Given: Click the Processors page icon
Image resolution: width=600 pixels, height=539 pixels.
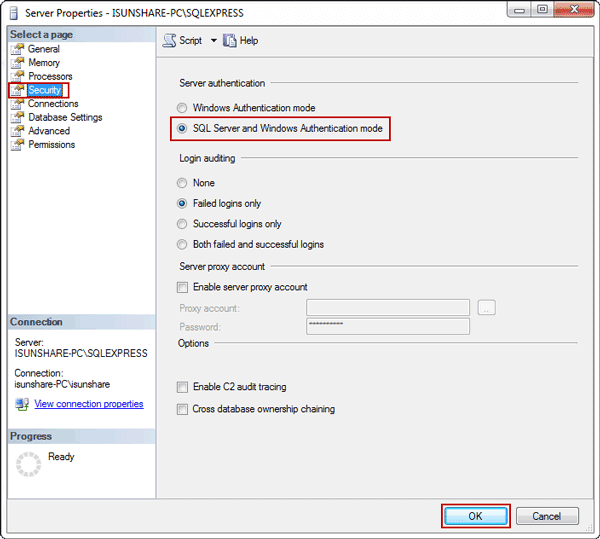Looking at the screenshot, I should 17,76.
